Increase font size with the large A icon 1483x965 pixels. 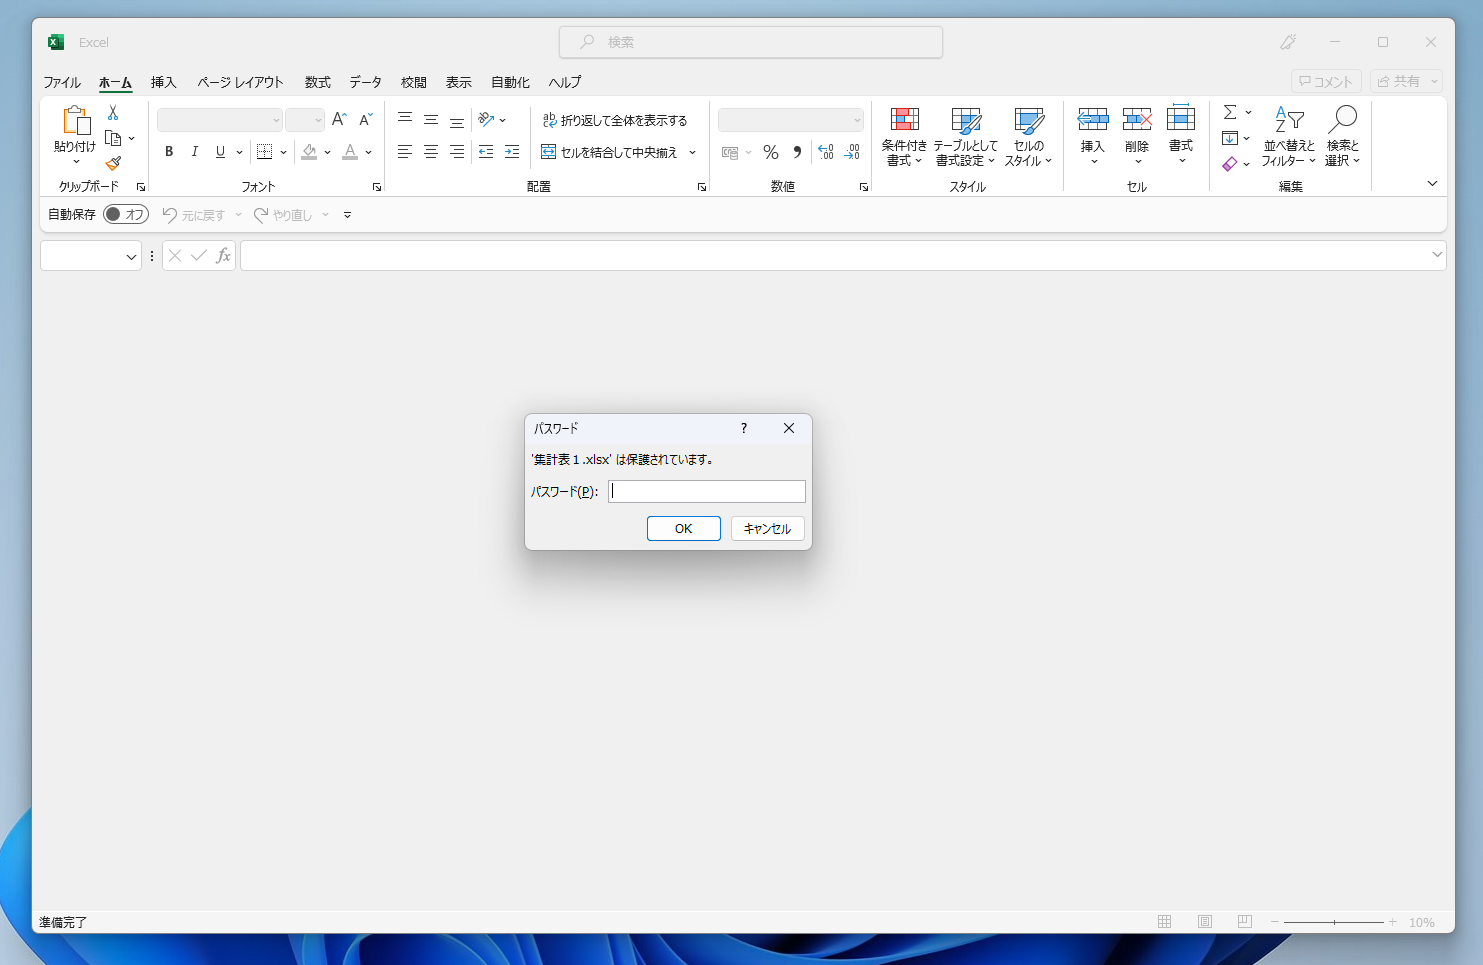[339, 120]
